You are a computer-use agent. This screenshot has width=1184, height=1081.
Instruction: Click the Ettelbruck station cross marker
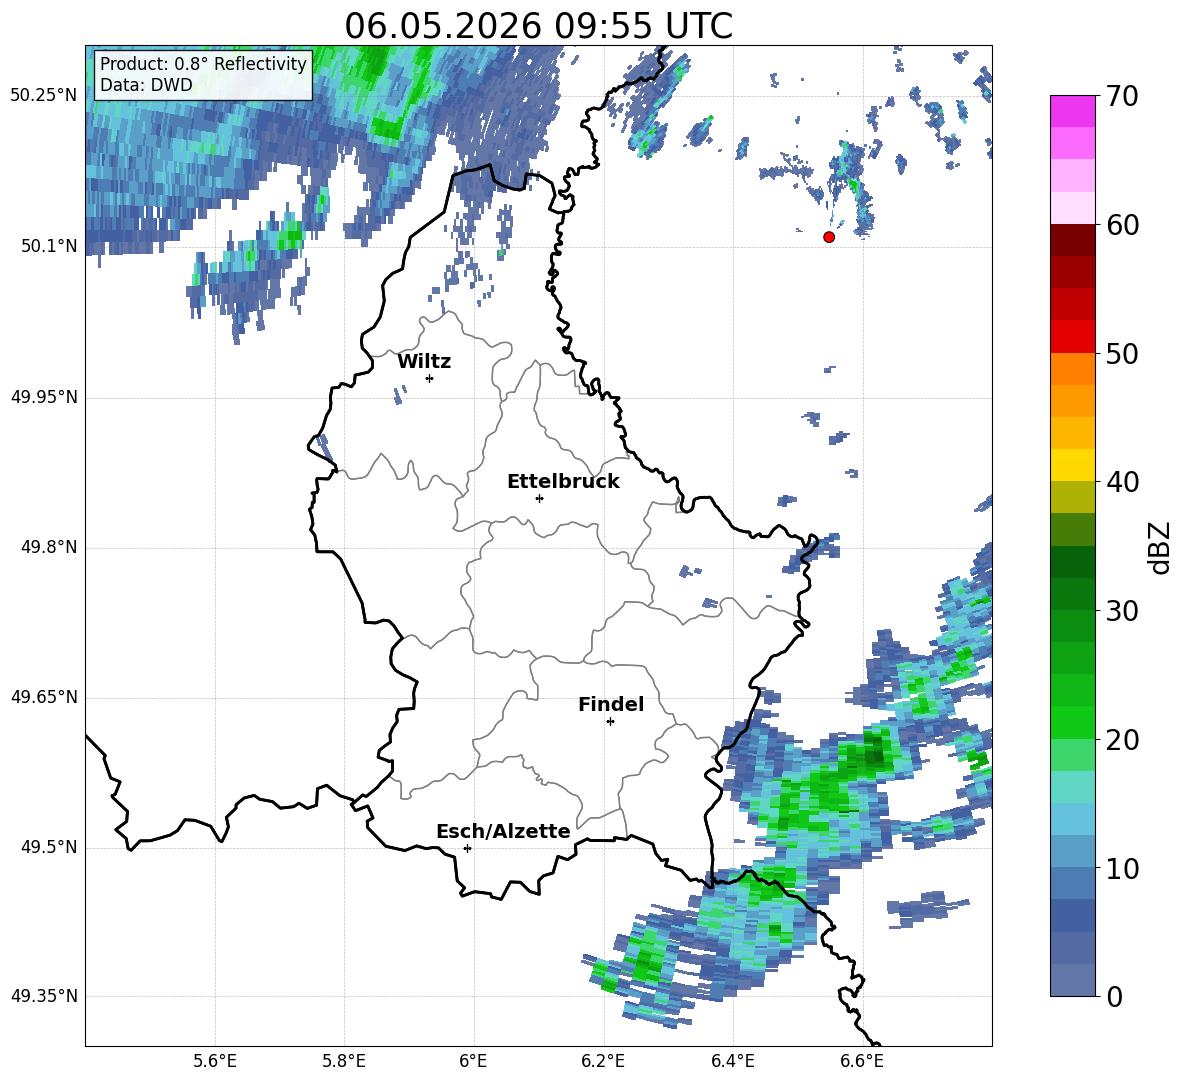pyautogui.click(x=539, y=498)
